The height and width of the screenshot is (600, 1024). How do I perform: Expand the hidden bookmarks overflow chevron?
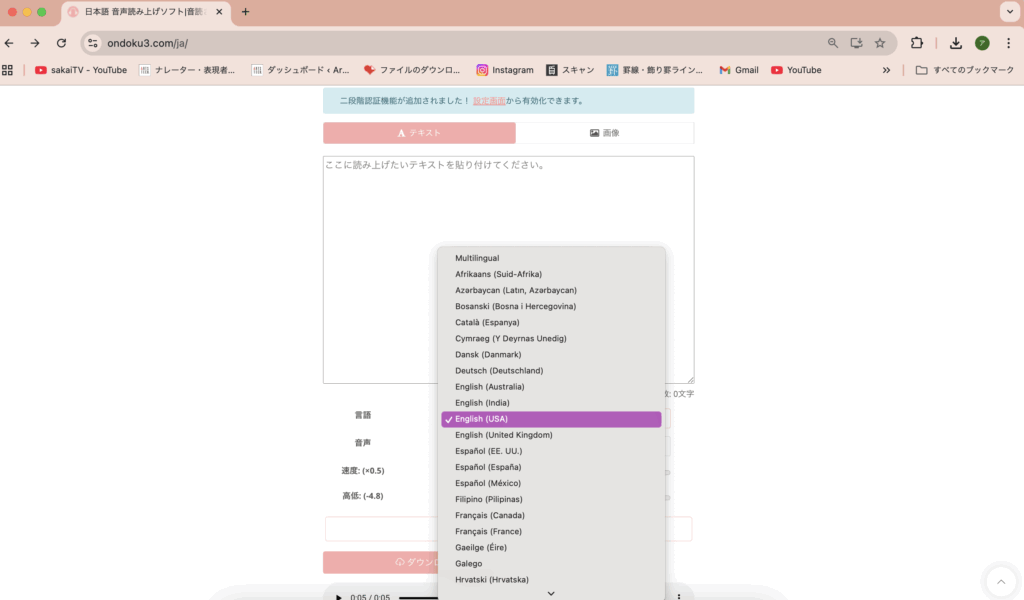point(886,70)
